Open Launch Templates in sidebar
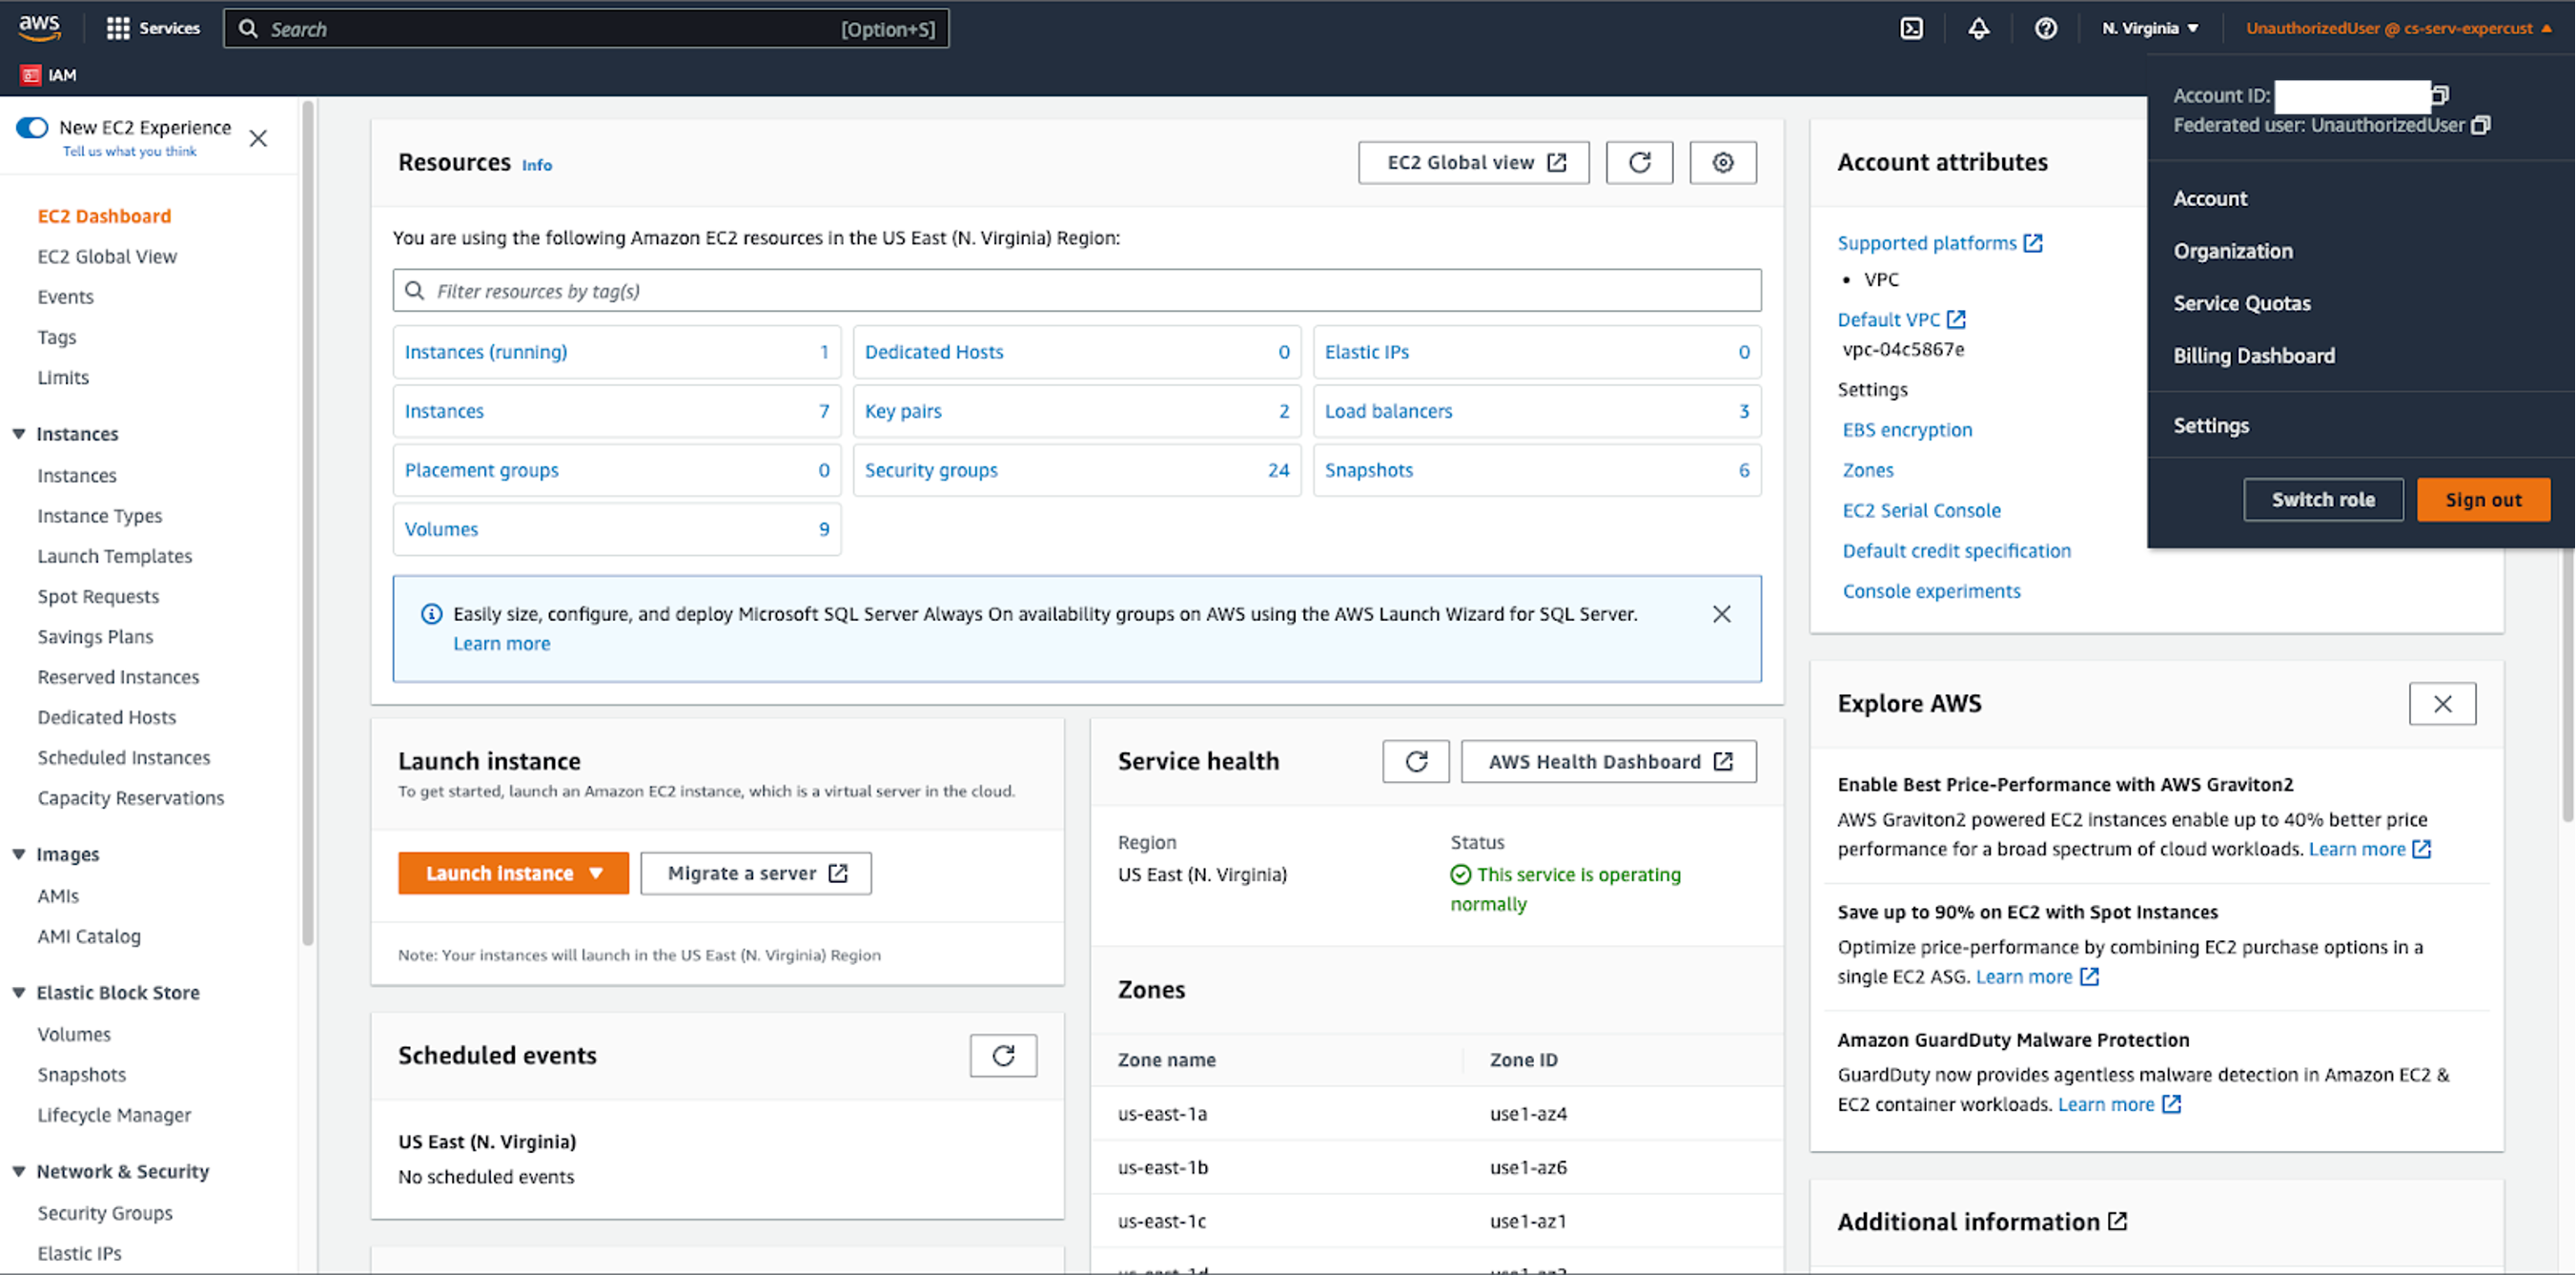The height and width of the screenshot is (1275, 2576). [x=114, y=555]
